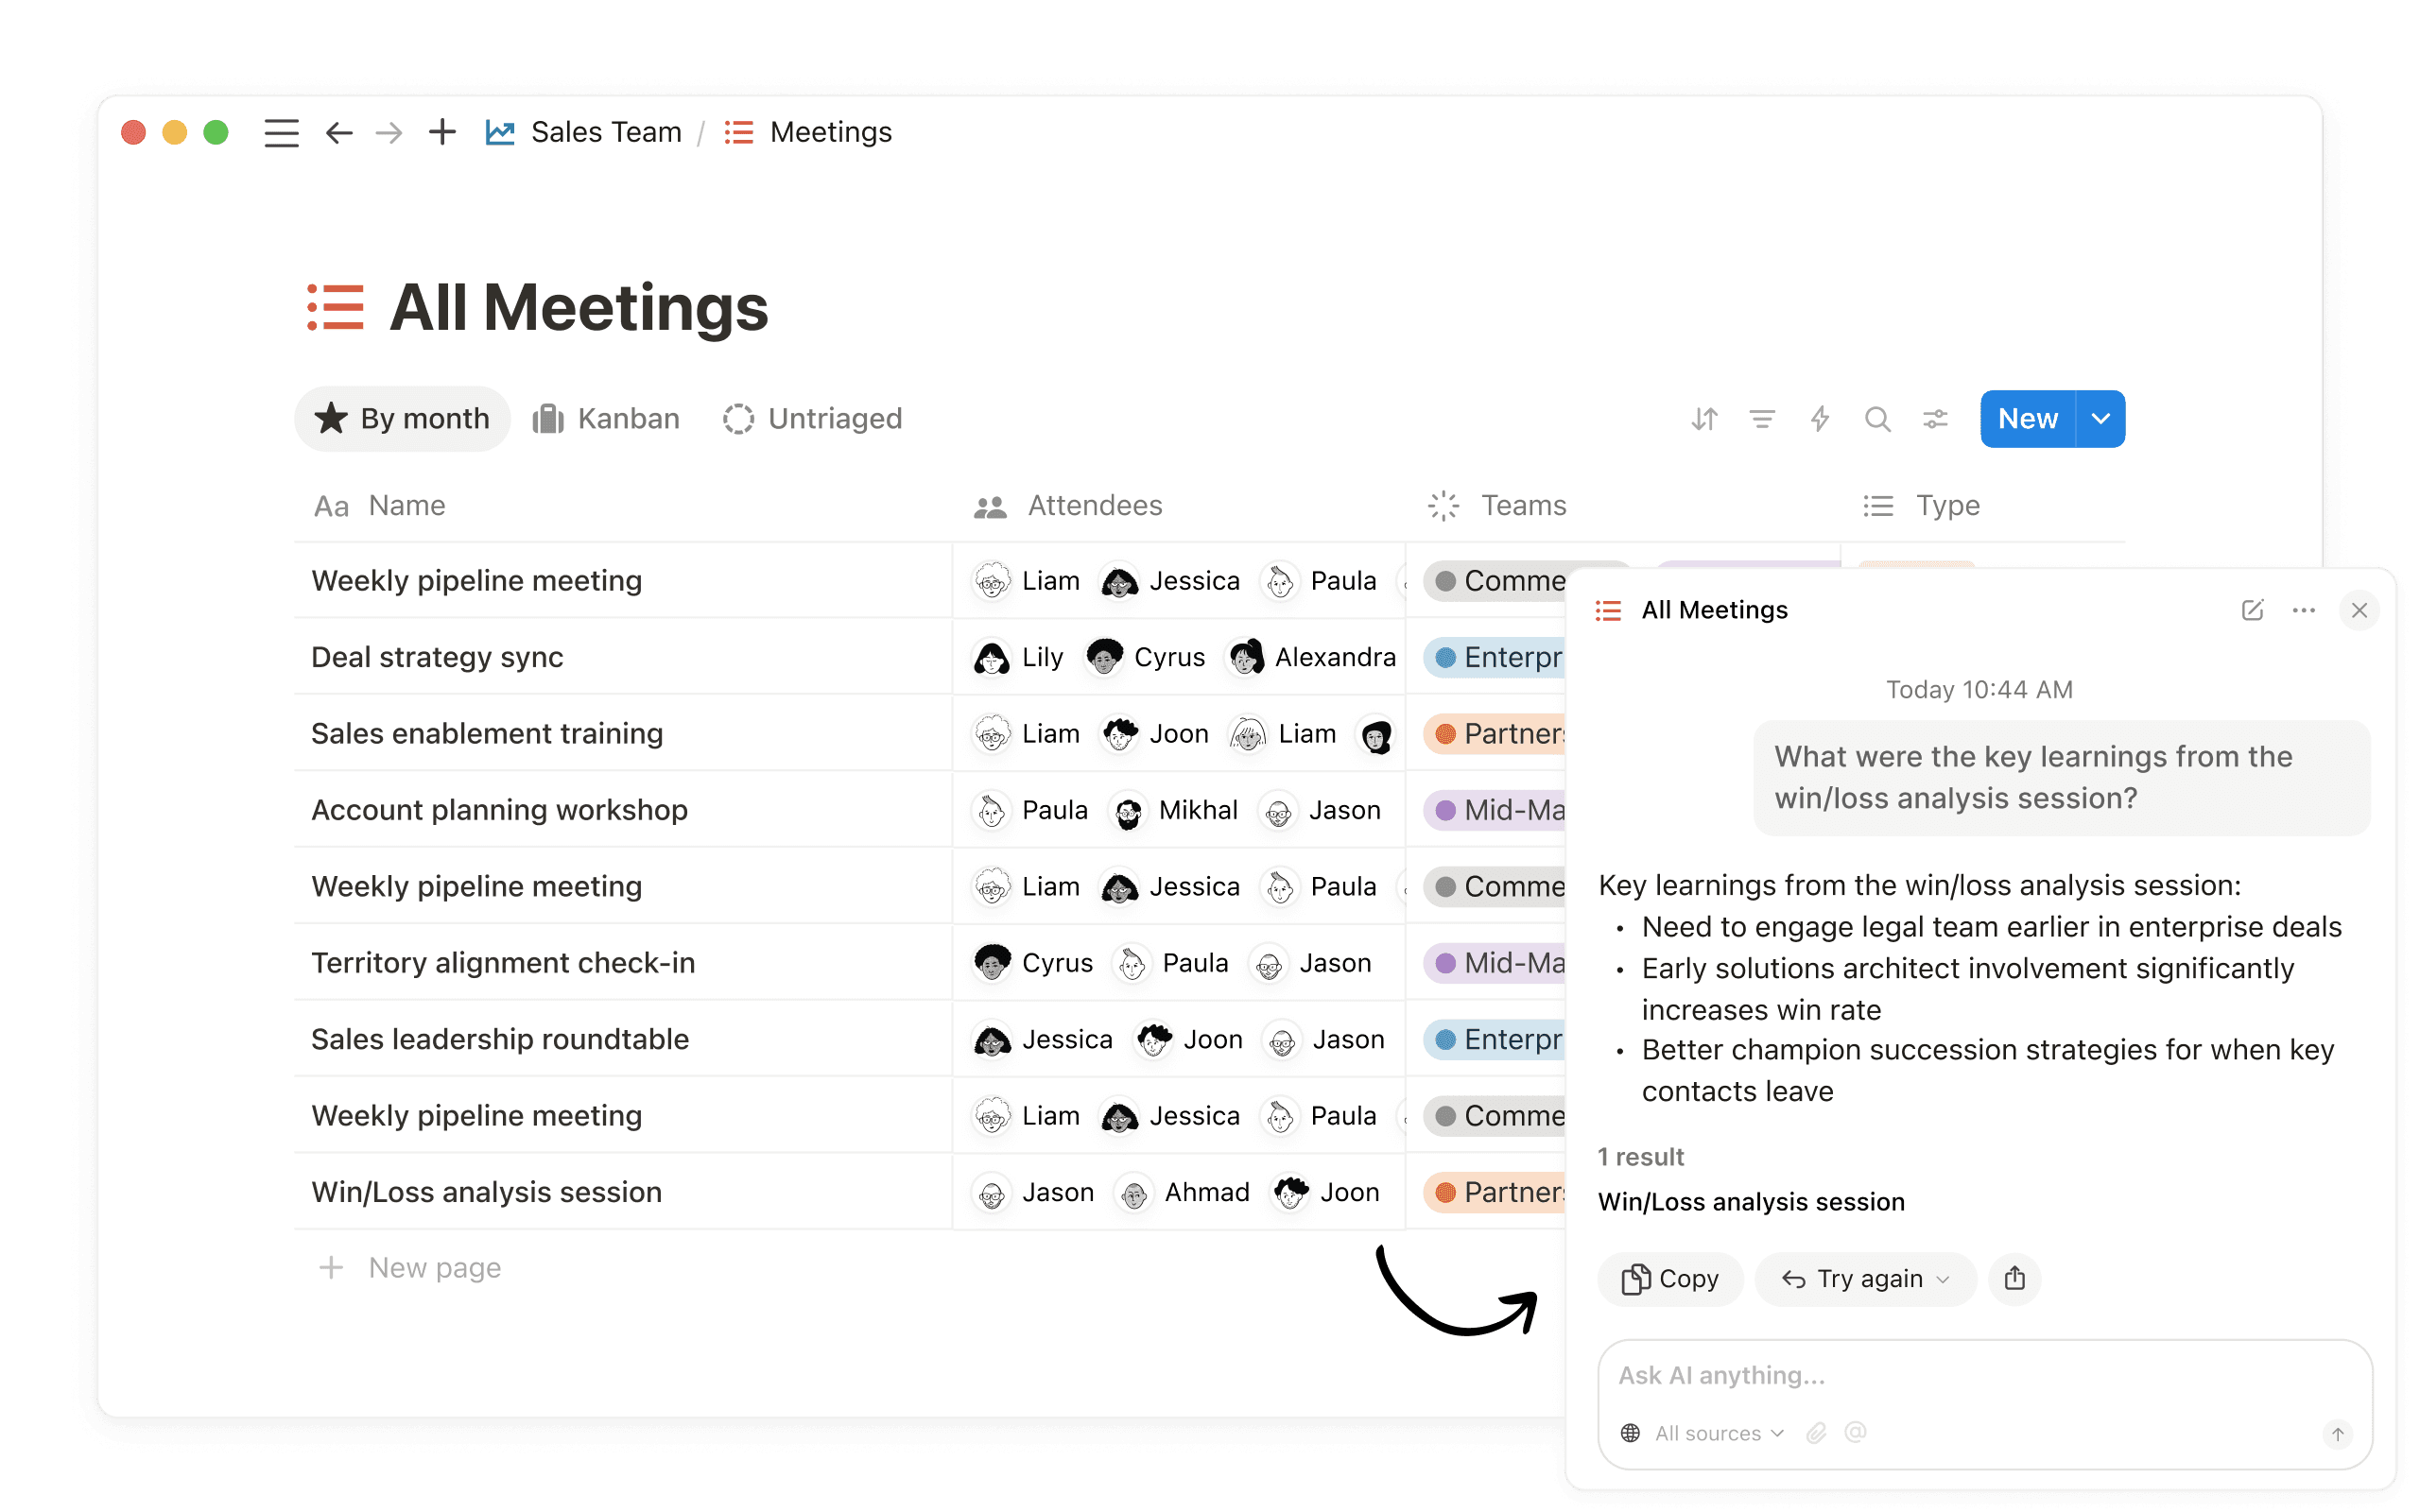Navigate to Sales Team in the breadcrumb
This screenshot has width=2420, height=1512.
pyautogui.click(x=605, y=131)
